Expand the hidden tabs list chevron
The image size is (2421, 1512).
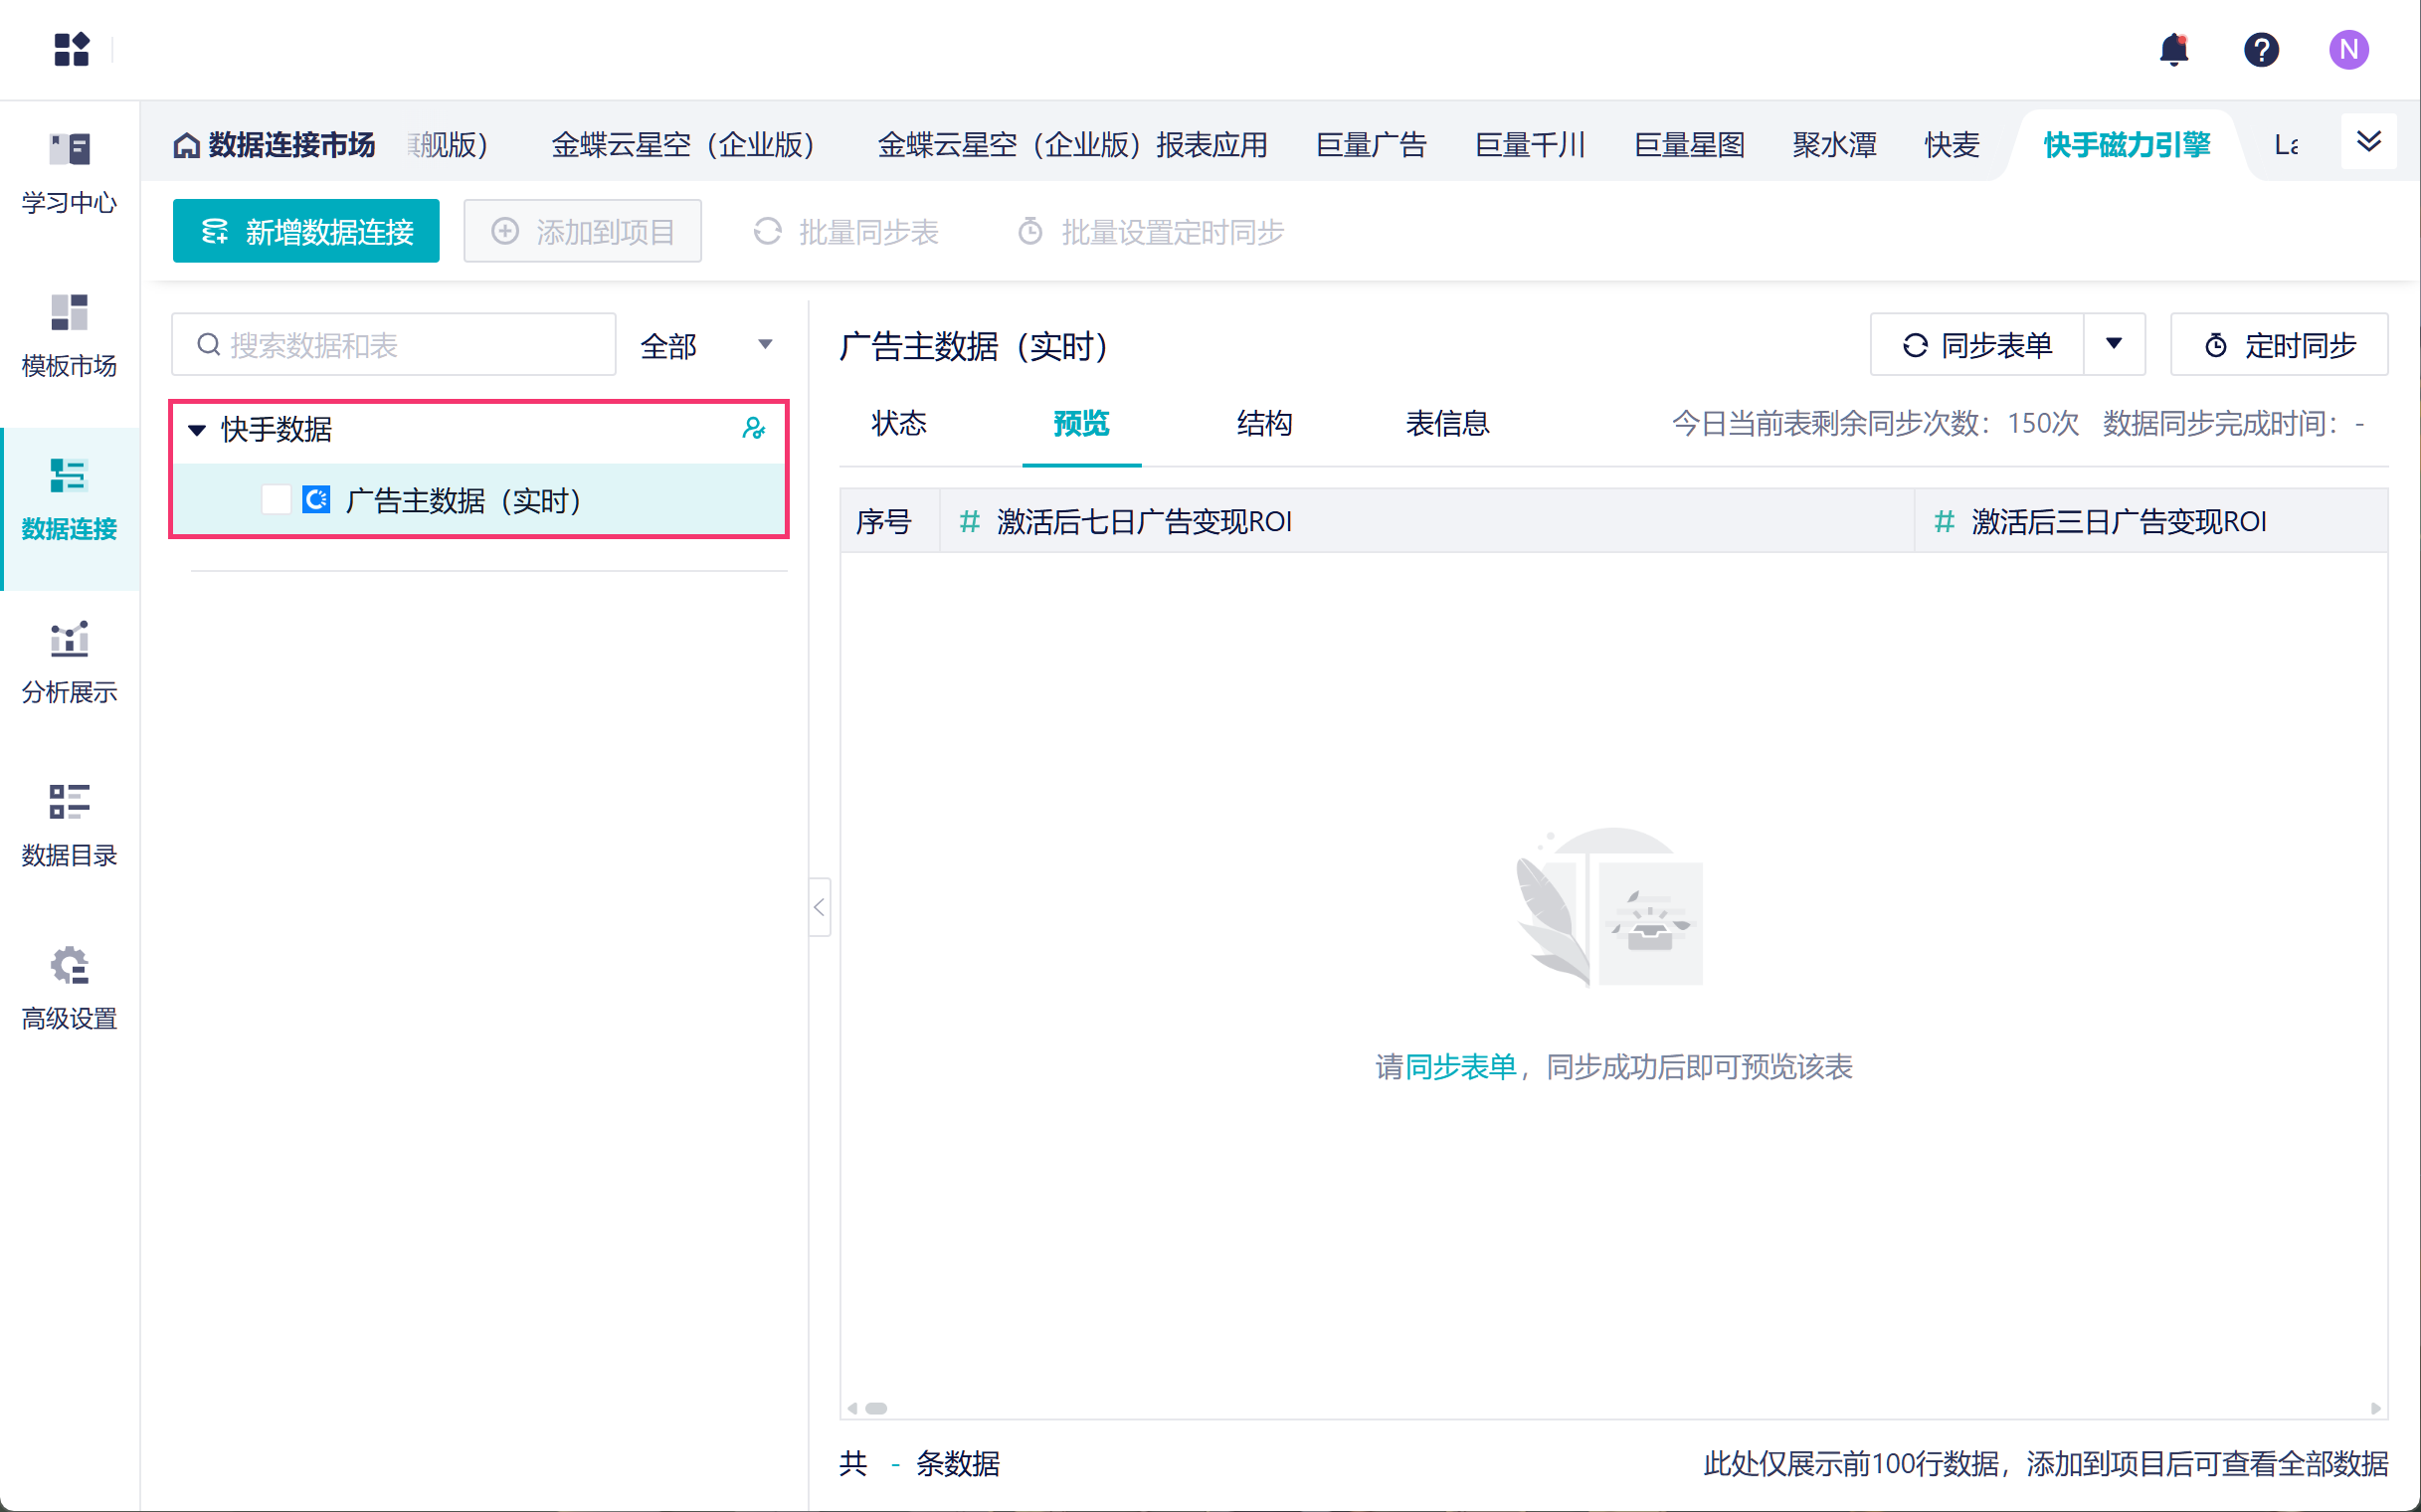click(x=2368, y=142)
